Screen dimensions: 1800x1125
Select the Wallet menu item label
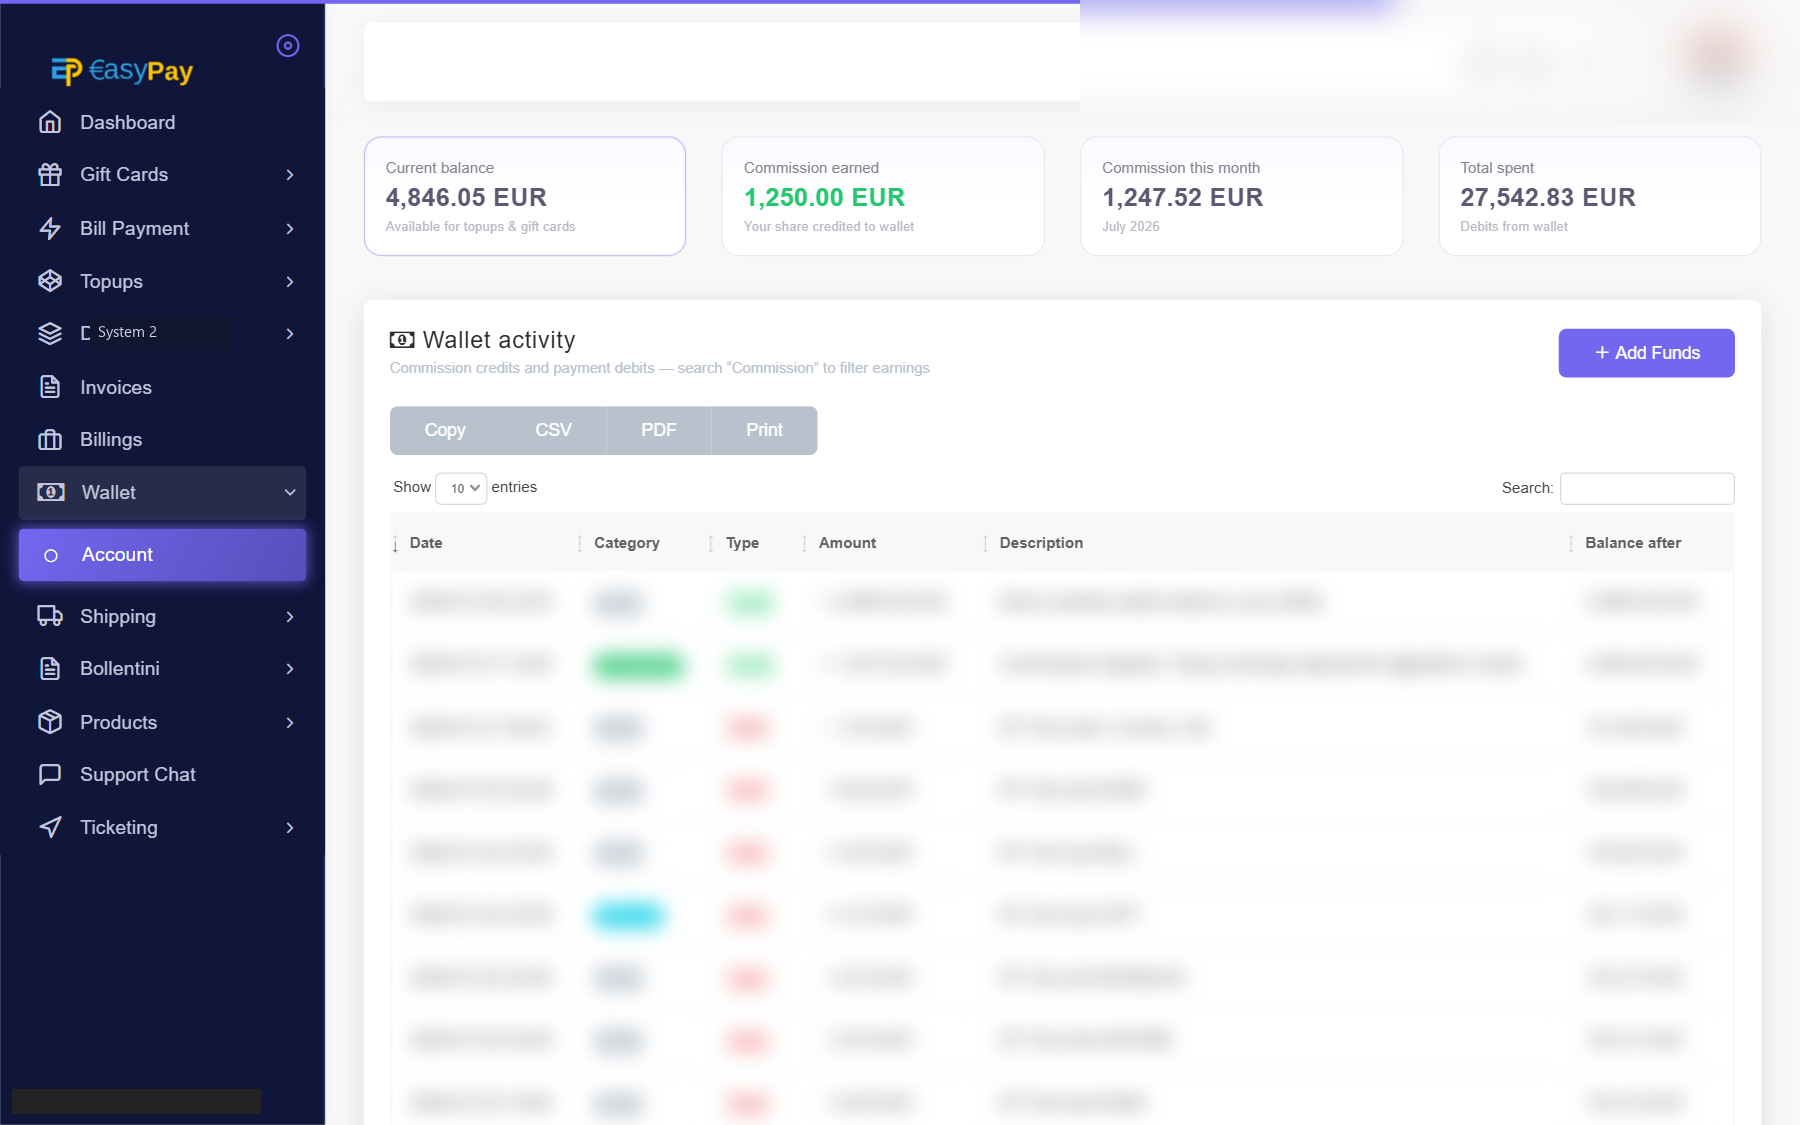pos(109,492)
